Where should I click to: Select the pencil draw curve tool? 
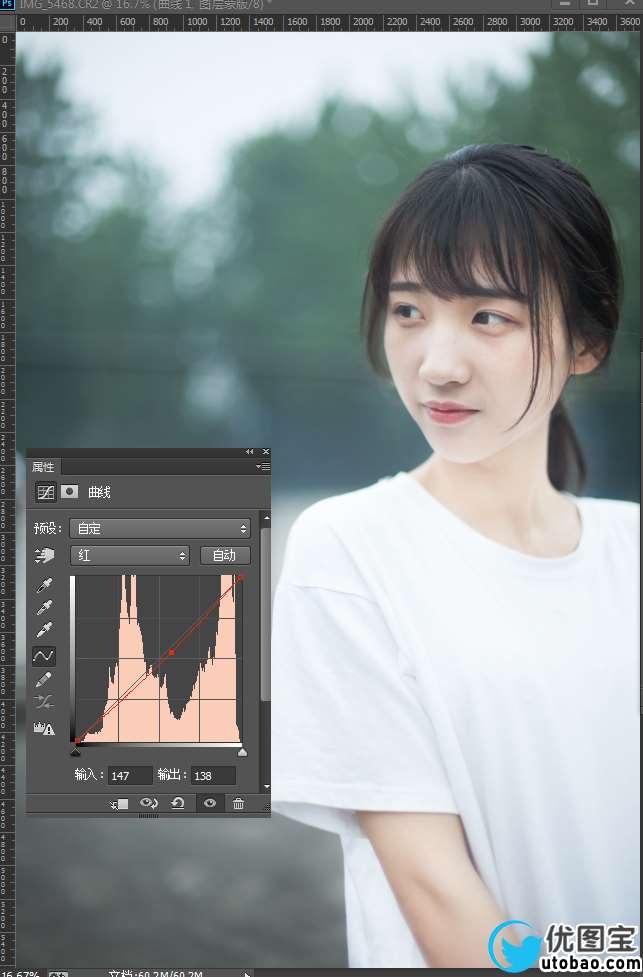pyautogui.click(x=44, y=680)
